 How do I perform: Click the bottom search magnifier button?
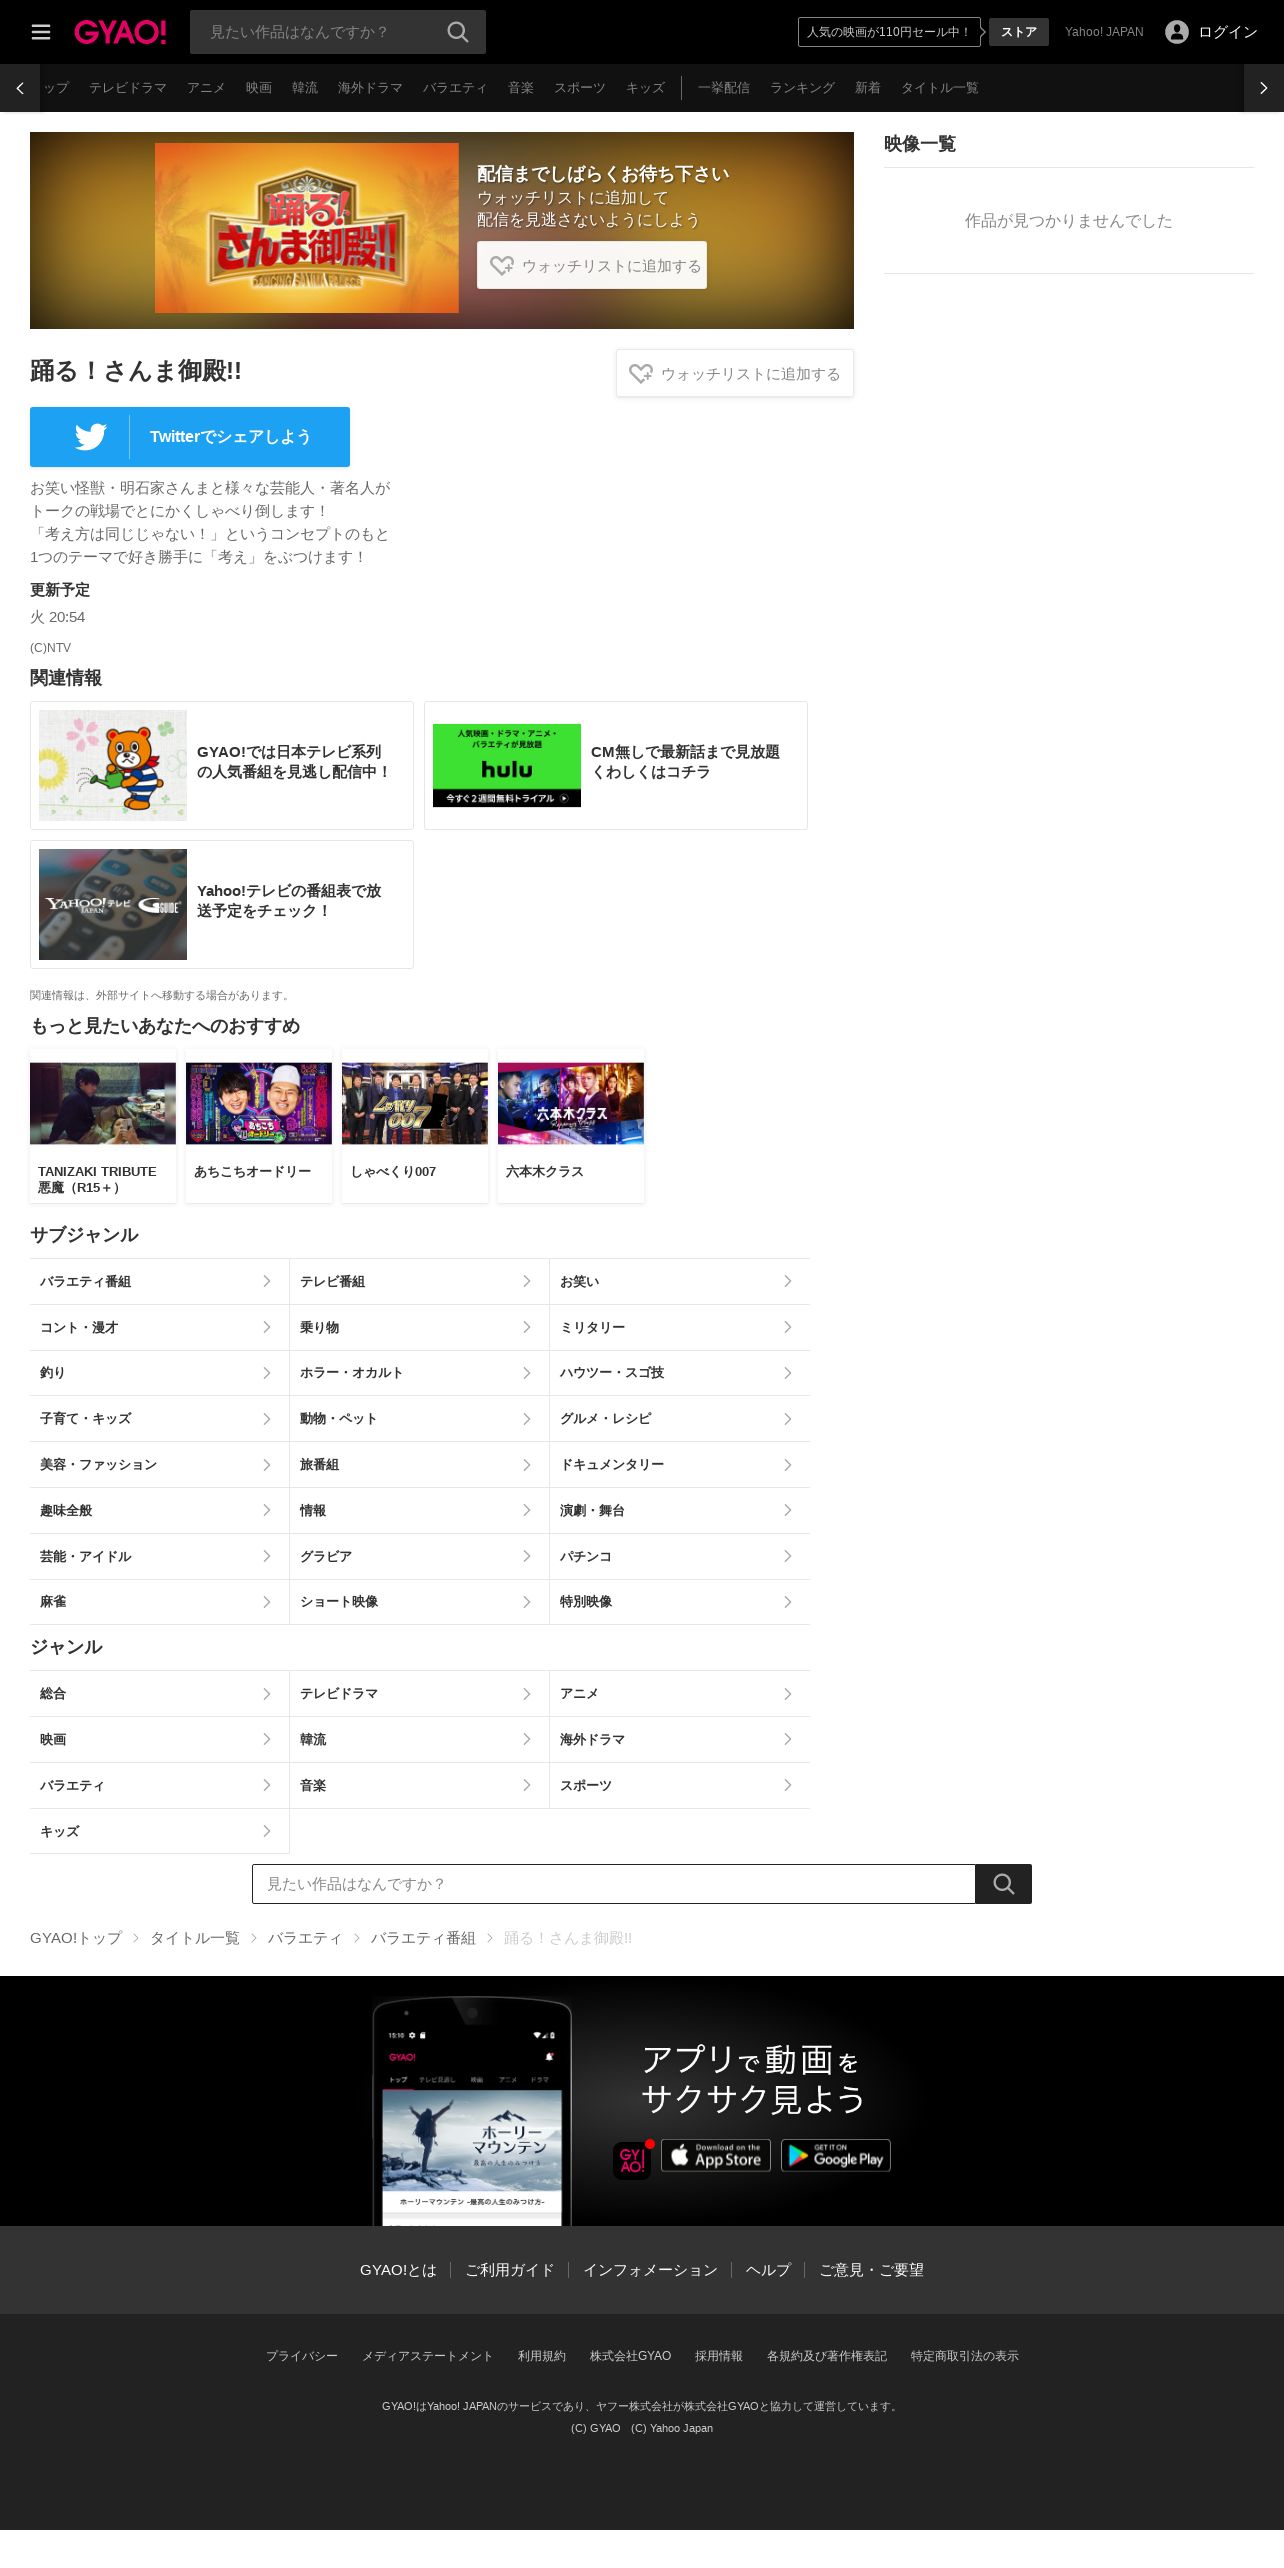(1004, 1884)
